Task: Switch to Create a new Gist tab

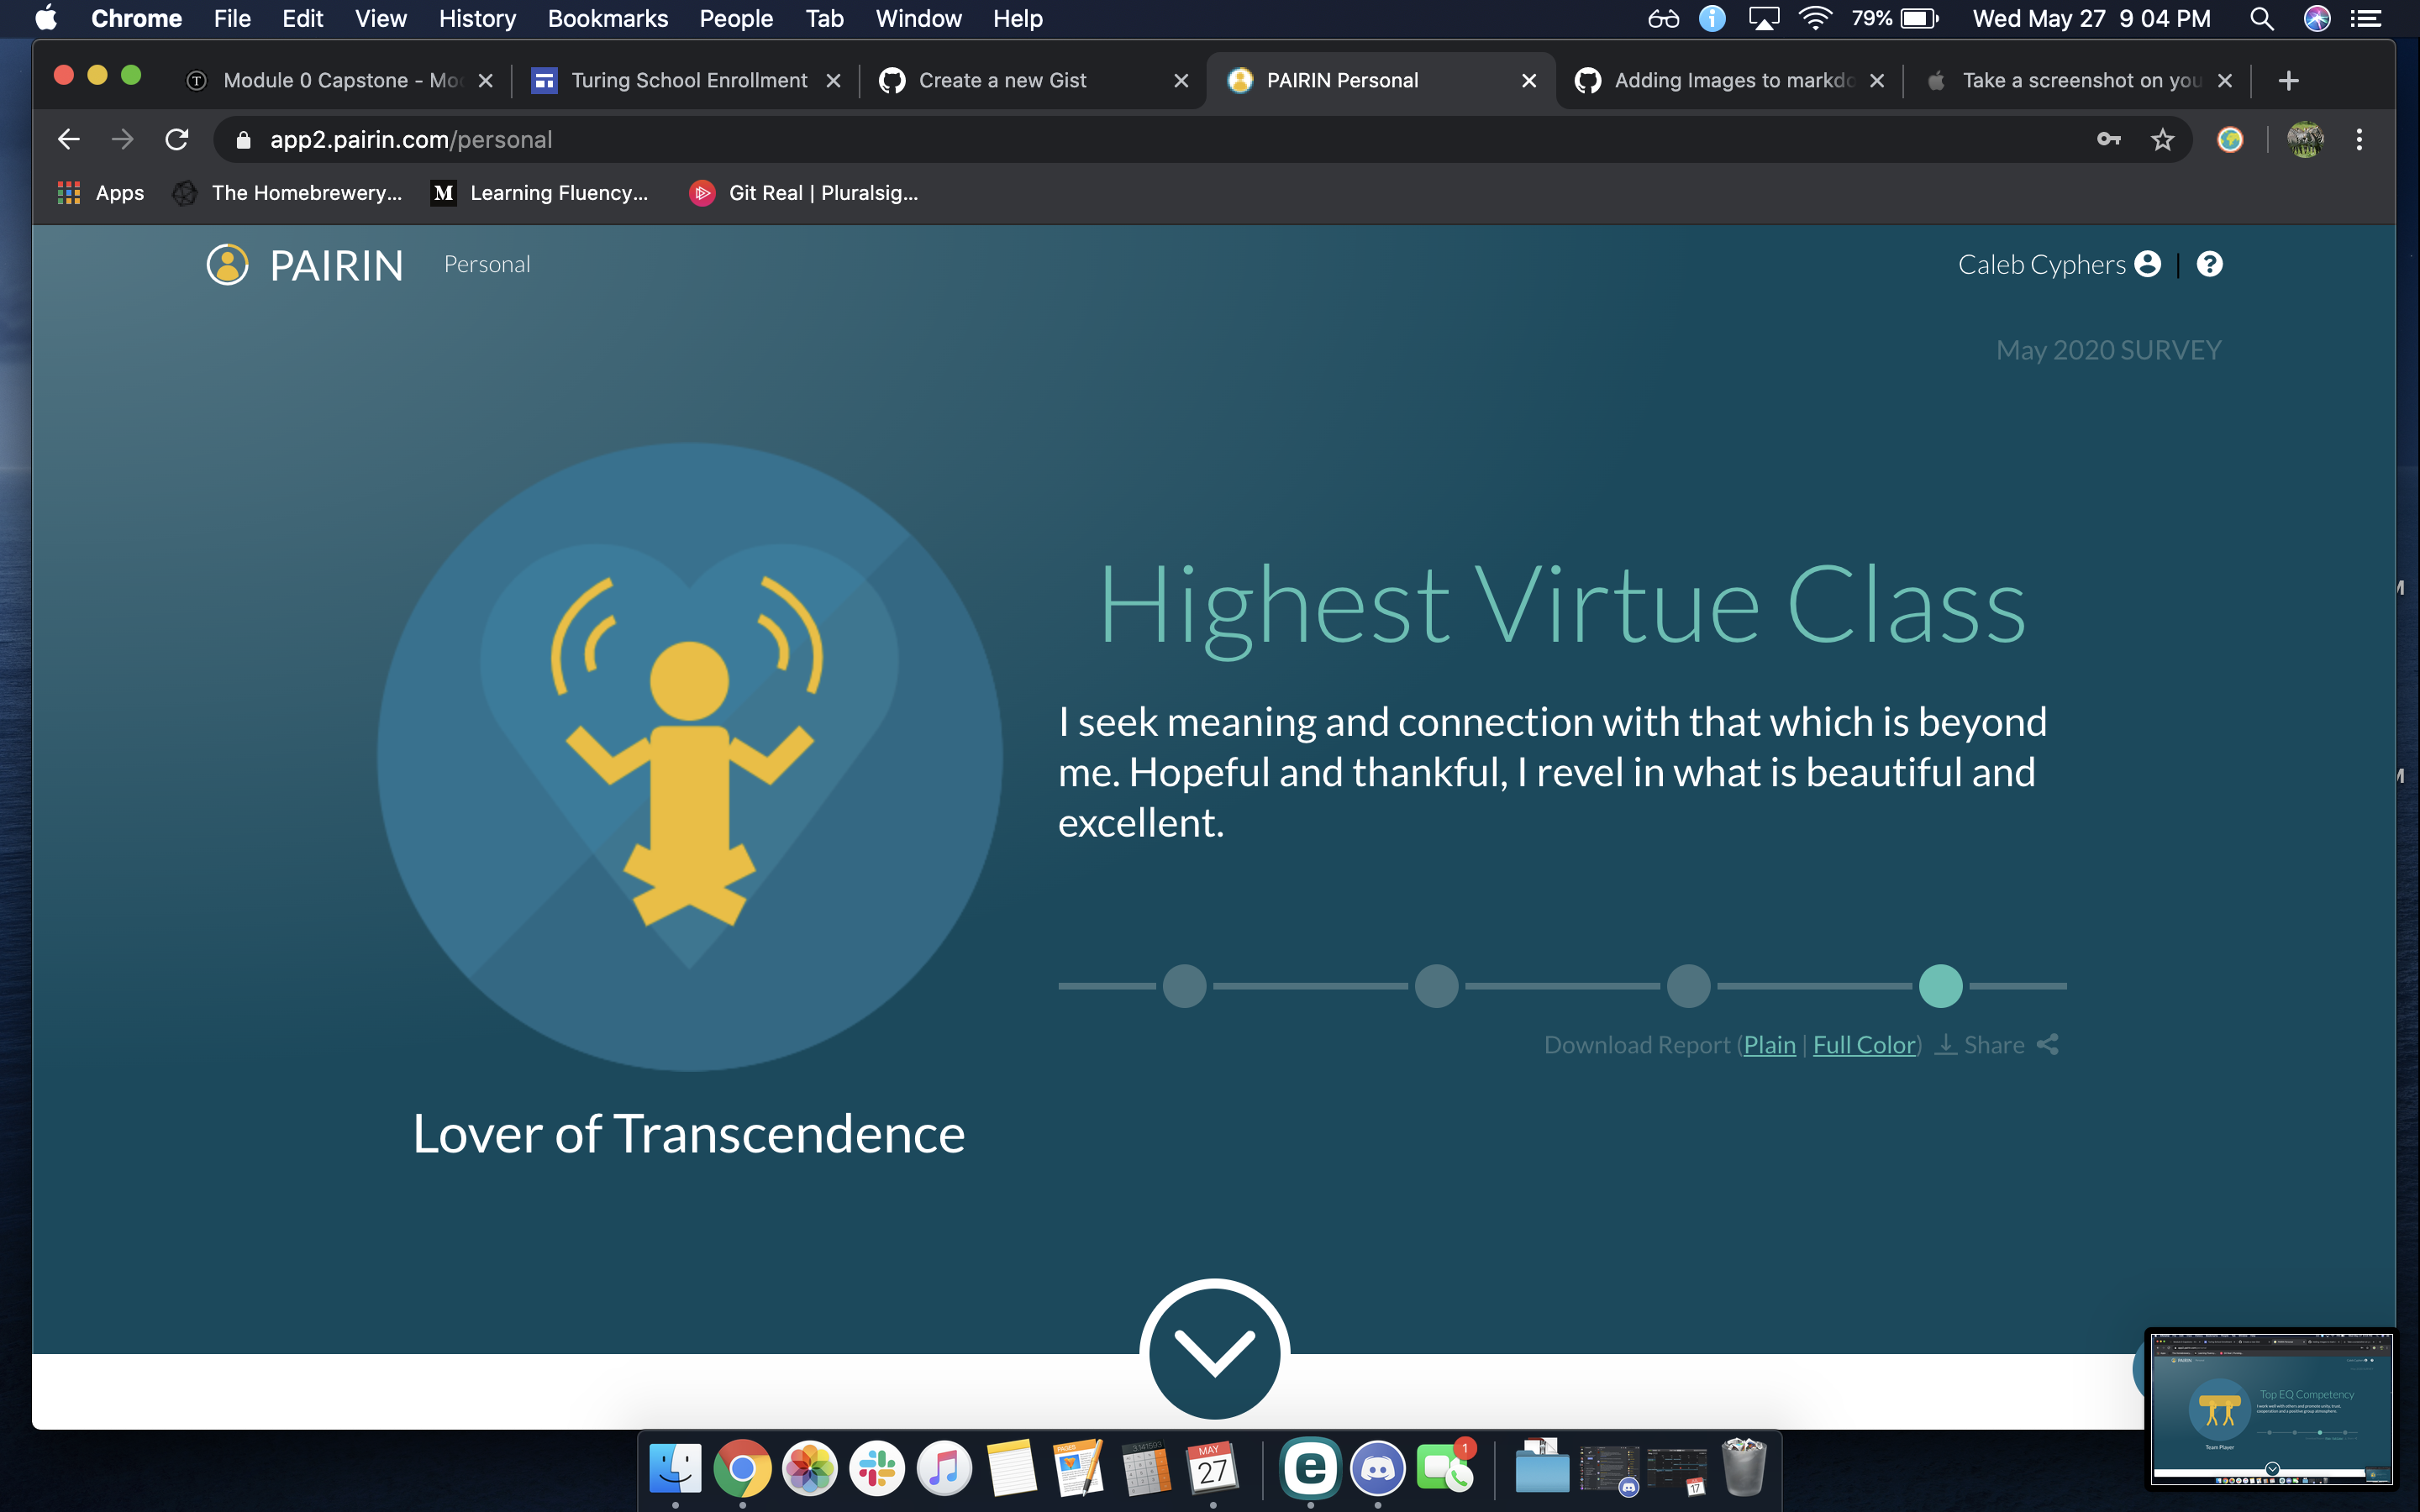Action: pos(1002,81)
